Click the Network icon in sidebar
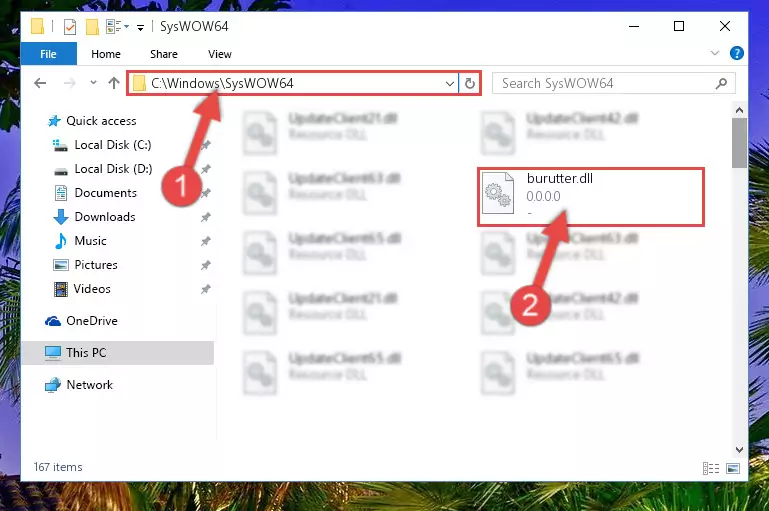The width and height of the screenshot is (769, 511). [x=53, y=385]
